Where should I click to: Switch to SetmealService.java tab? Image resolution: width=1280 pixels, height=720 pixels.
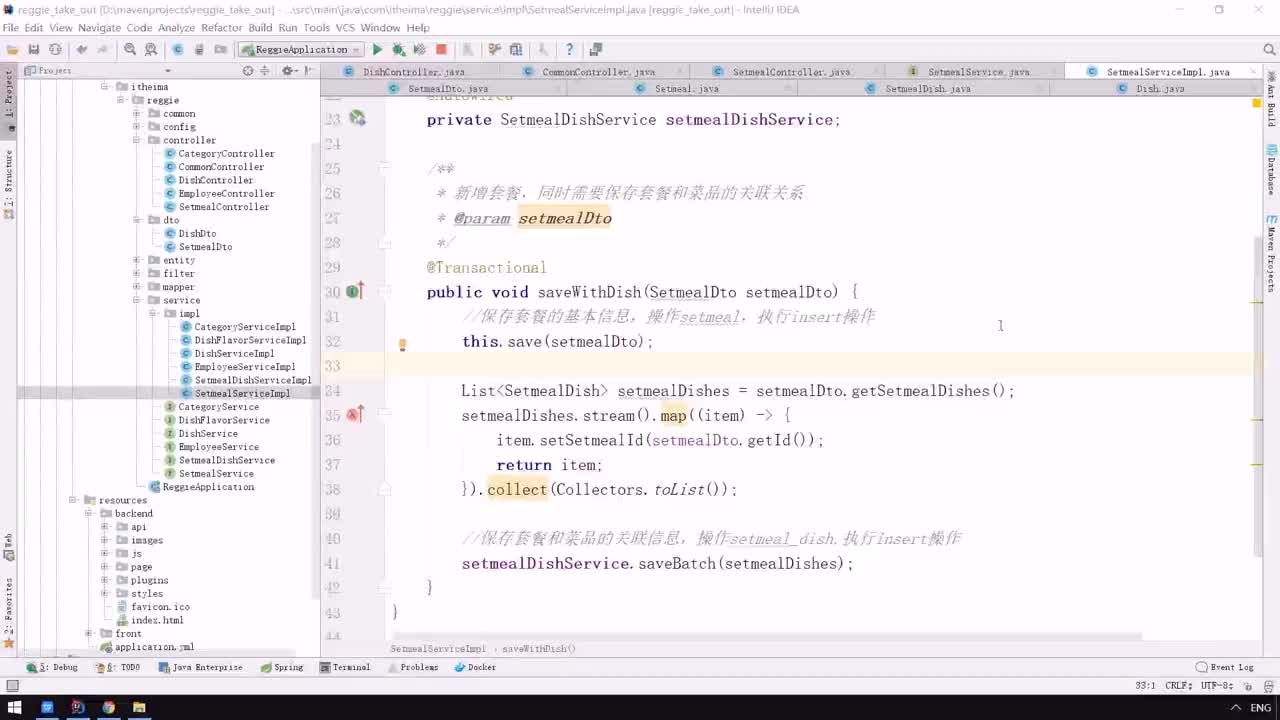tap(978, 72)
